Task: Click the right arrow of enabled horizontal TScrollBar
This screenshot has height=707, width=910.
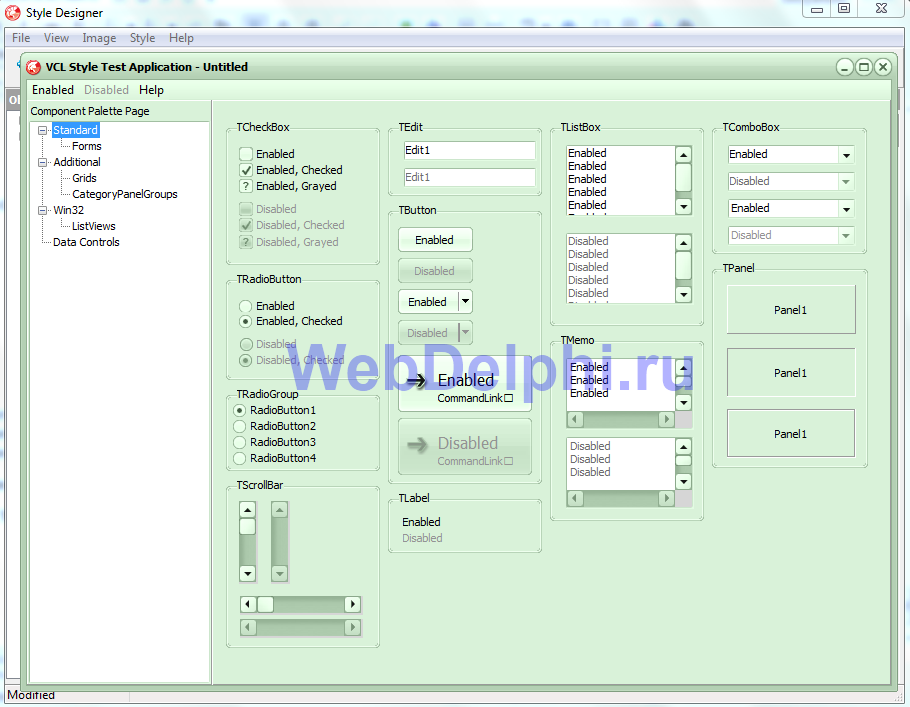Action: pos(352,604)
